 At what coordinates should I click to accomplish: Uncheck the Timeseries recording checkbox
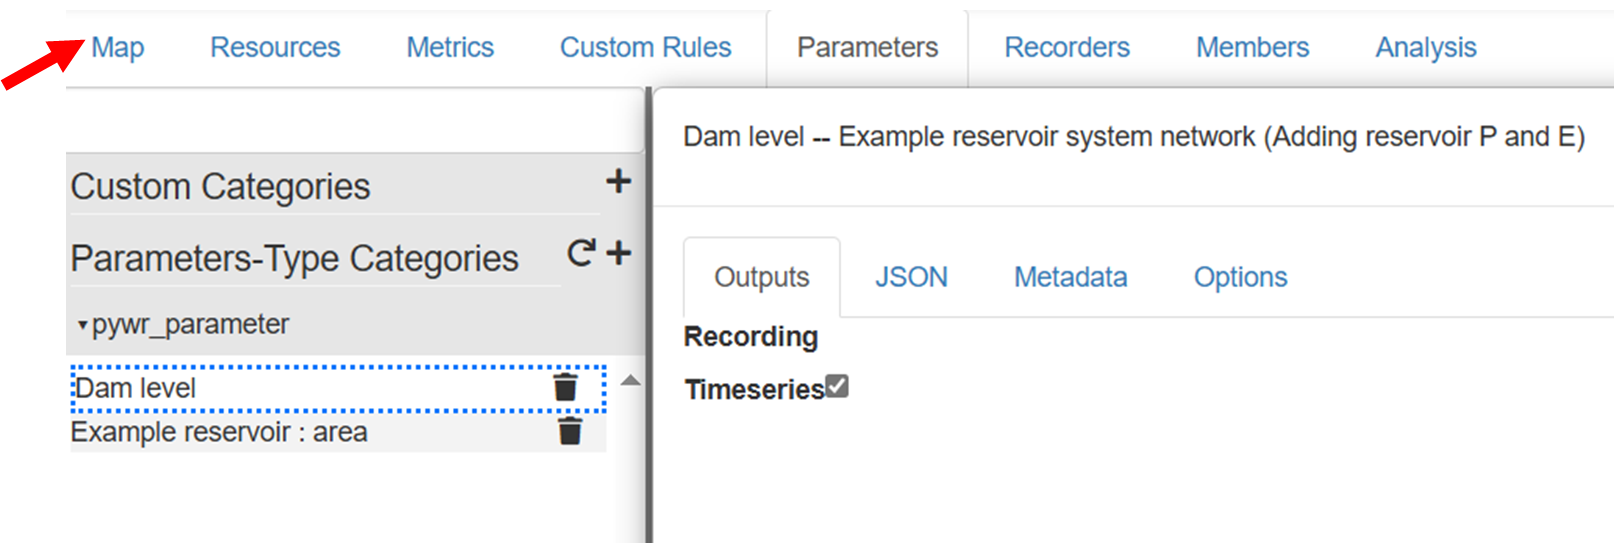(x=837, y=386)
